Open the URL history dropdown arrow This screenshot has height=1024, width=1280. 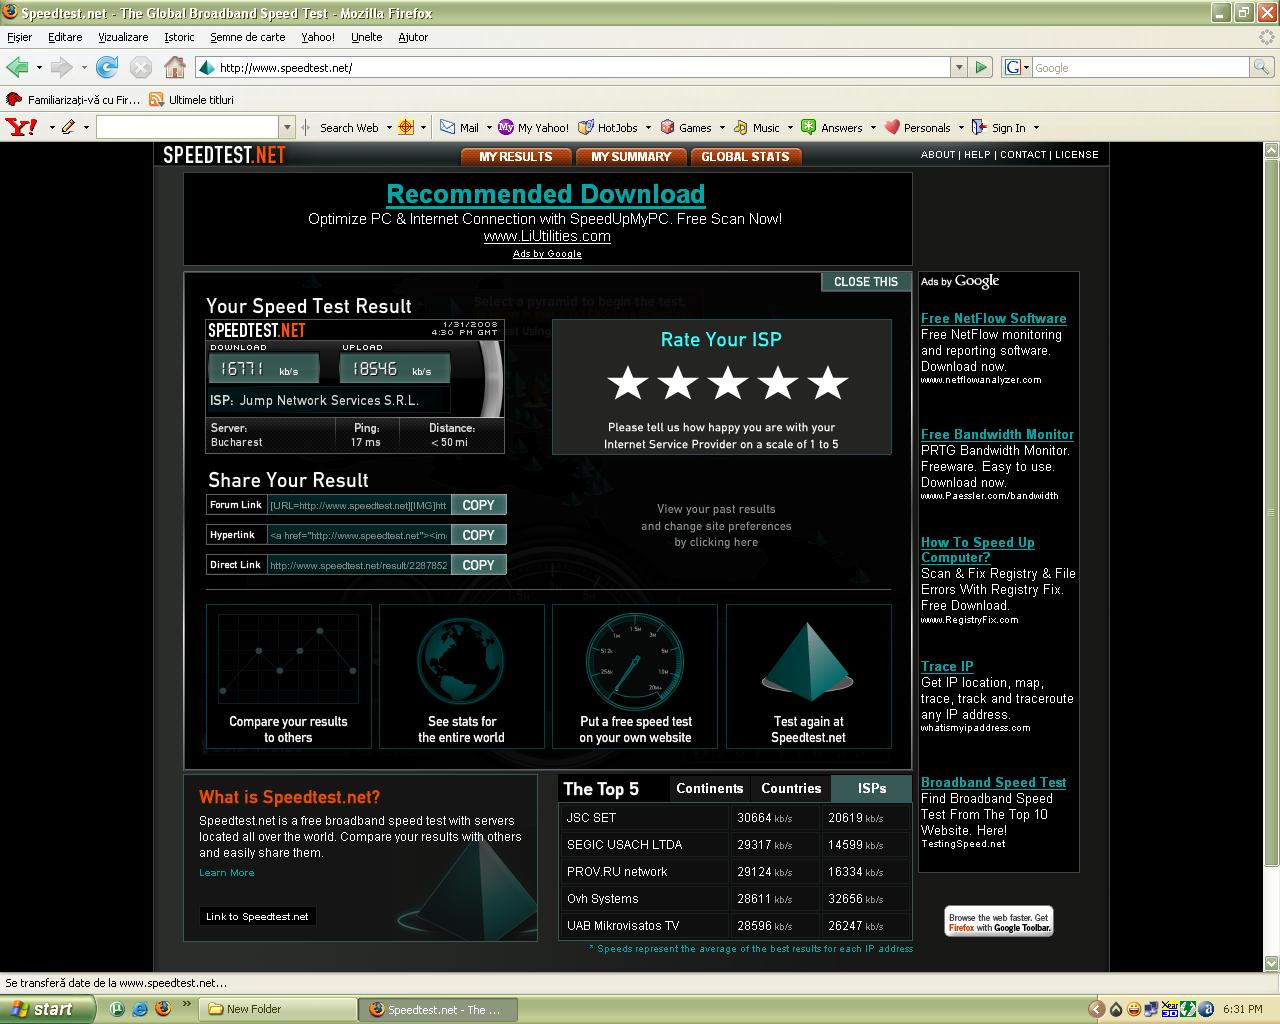[x=958, y=67]
